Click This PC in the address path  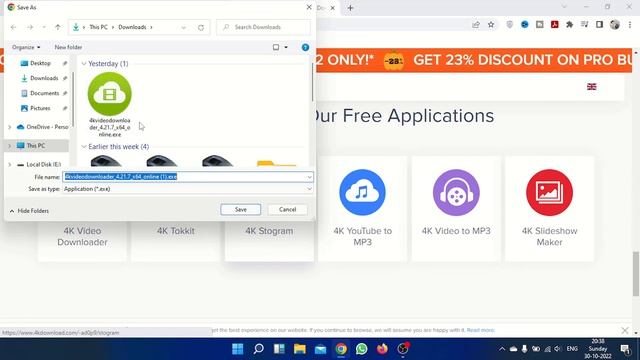point(98,27)
